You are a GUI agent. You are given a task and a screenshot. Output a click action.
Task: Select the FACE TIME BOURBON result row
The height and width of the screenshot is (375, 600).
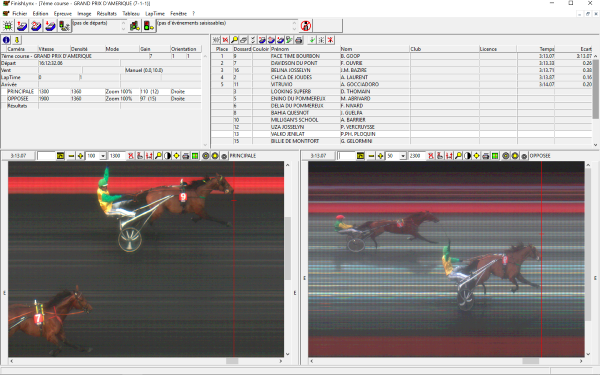tap(402, 56)
